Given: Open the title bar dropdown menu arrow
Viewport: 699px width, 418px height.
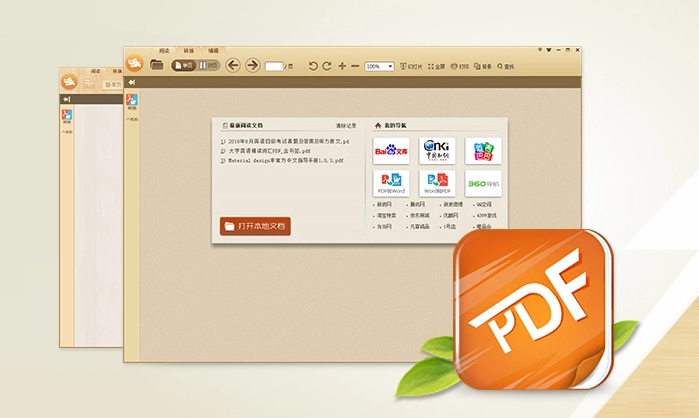Looking at the screenshot, I should click(x=540, y=50).
